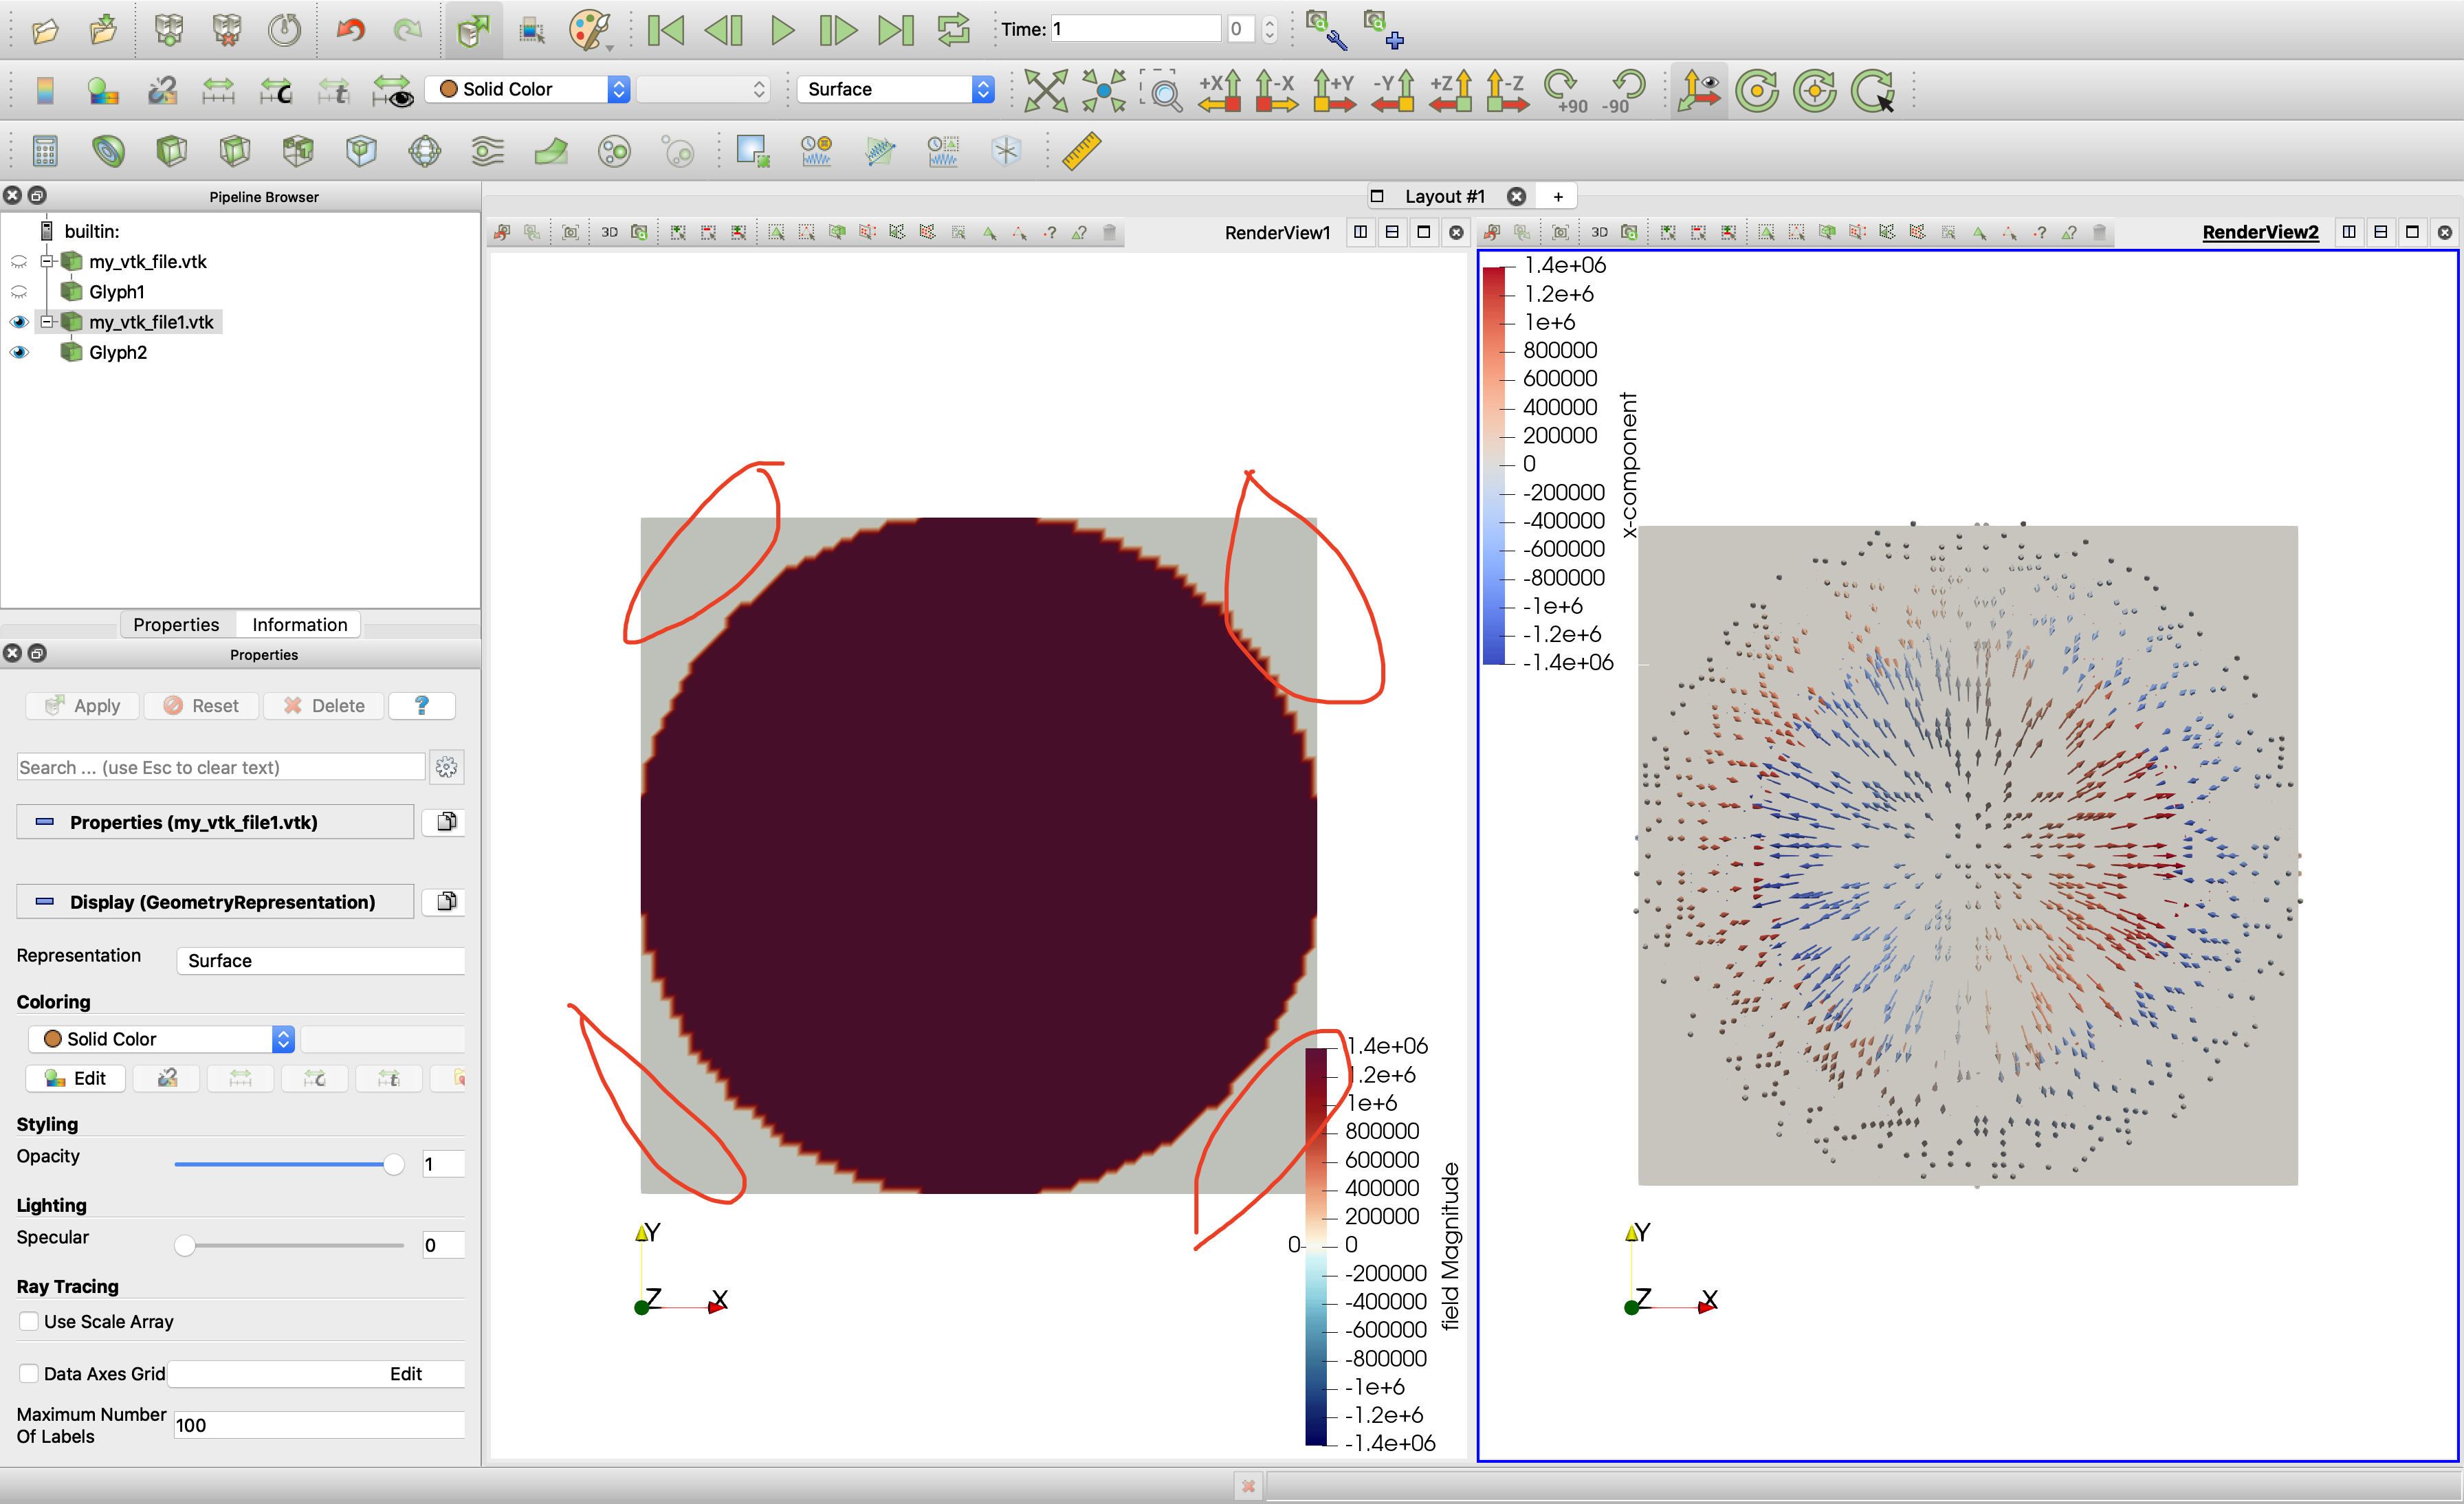Click the Stream Tracer filter icon
Image resolution: width=2464 pixels, height=1504 pixels.
pyautogui.click(x=488, y=151)
